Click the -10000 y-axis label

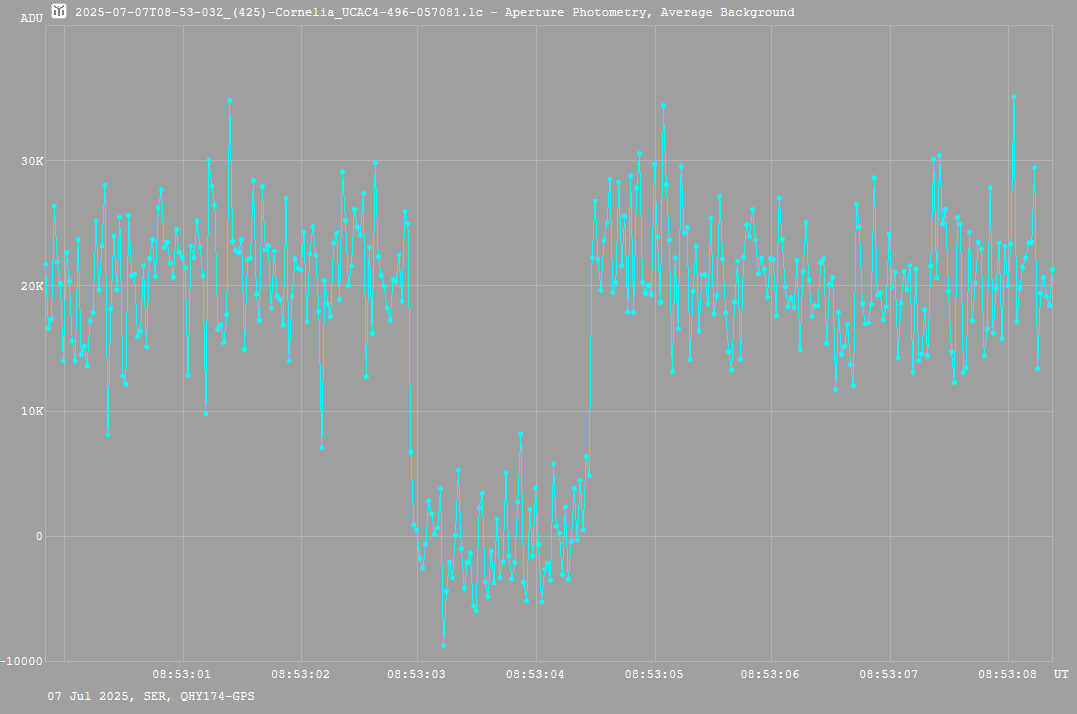24,661
